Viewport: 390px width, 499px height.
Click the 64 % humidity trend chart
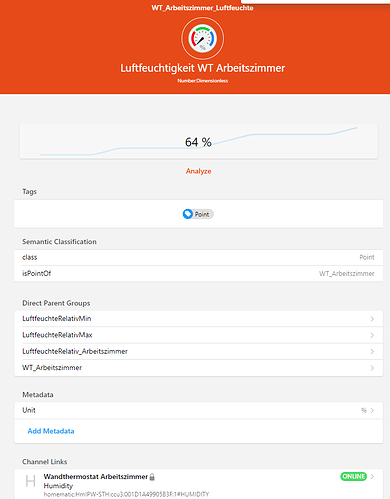pyautogui.click(x=198, y=141)
